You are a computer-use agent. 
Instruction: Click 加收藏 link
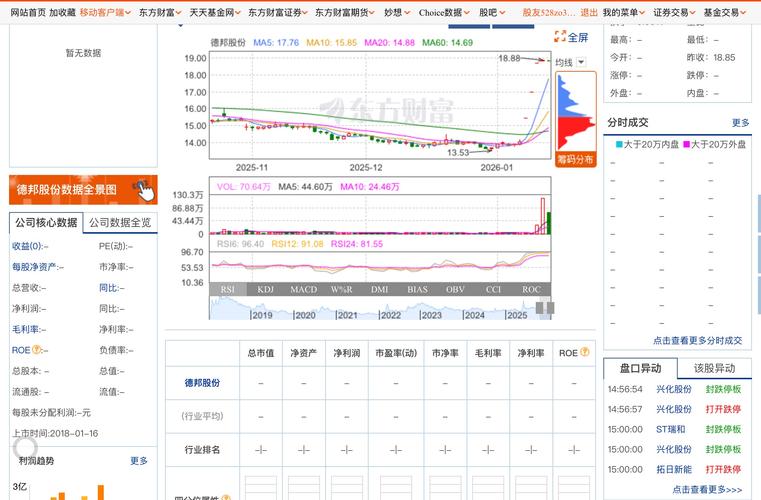click(62, 13)
